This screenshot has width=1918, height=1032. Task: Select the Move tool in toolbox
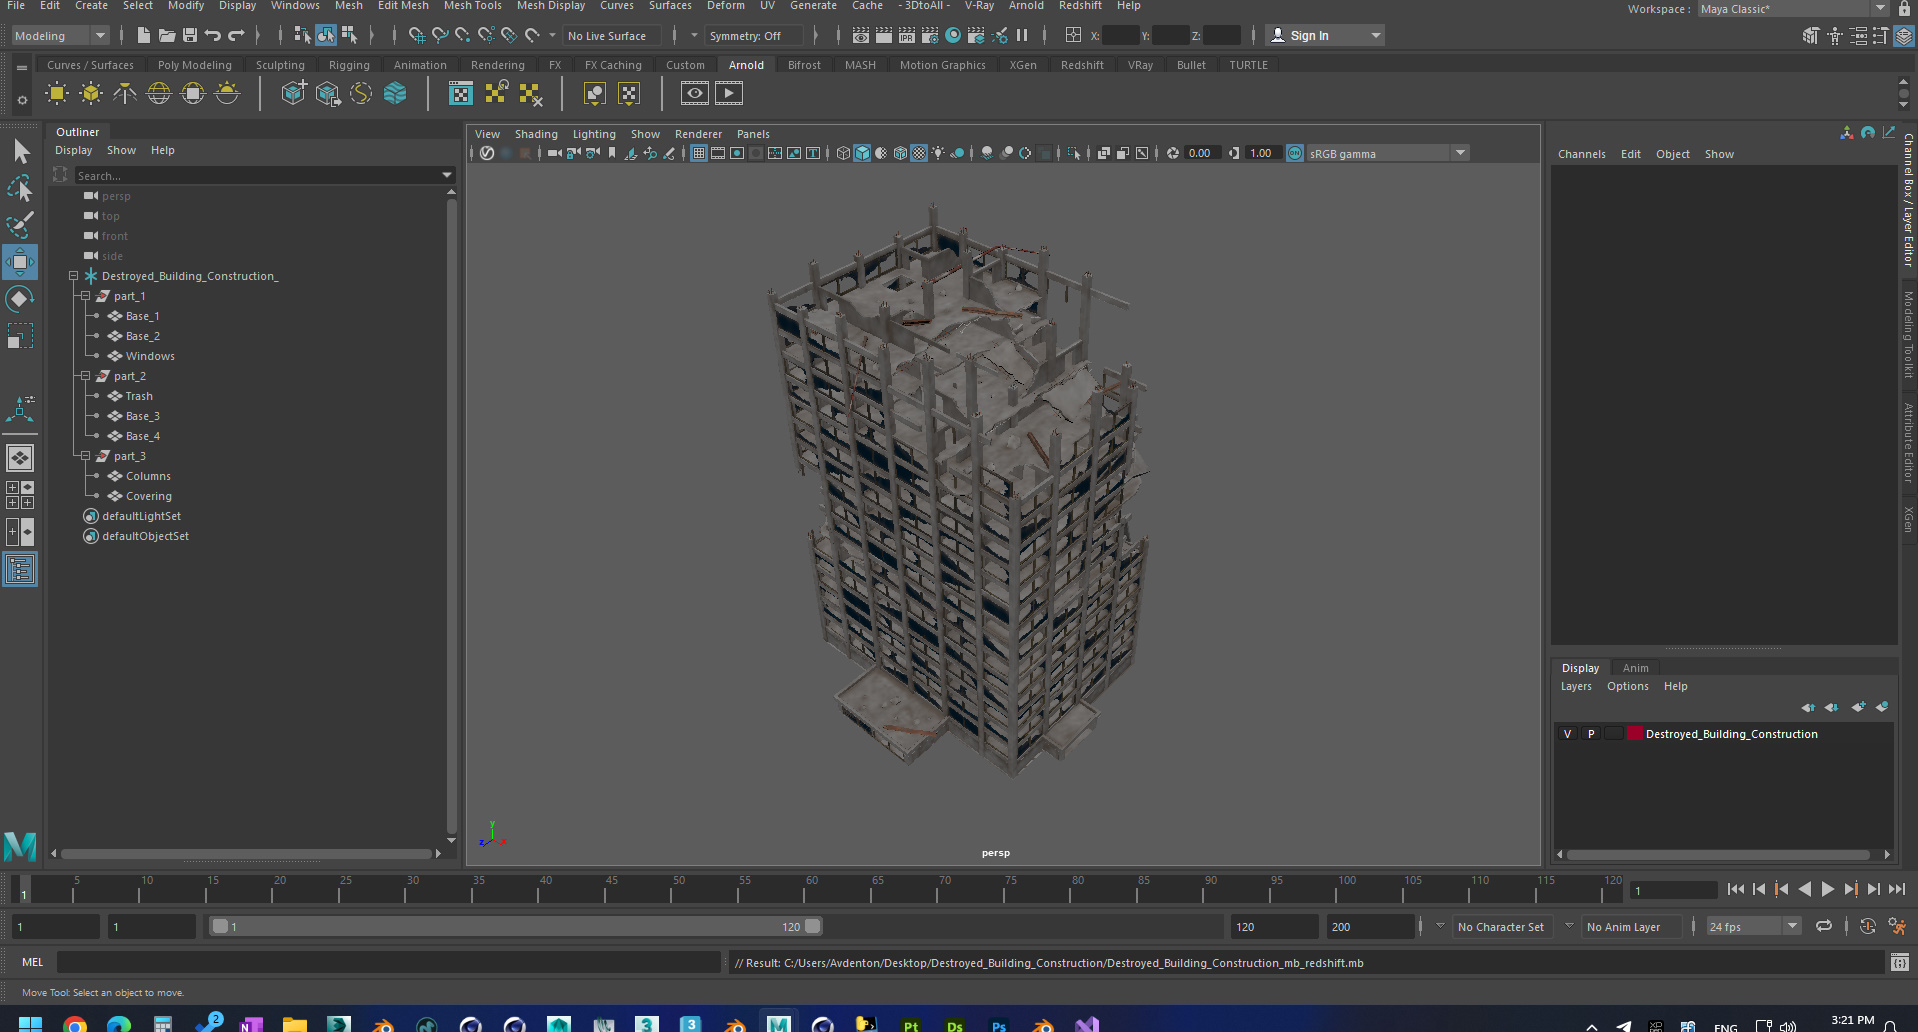click(x=20, y=262)
